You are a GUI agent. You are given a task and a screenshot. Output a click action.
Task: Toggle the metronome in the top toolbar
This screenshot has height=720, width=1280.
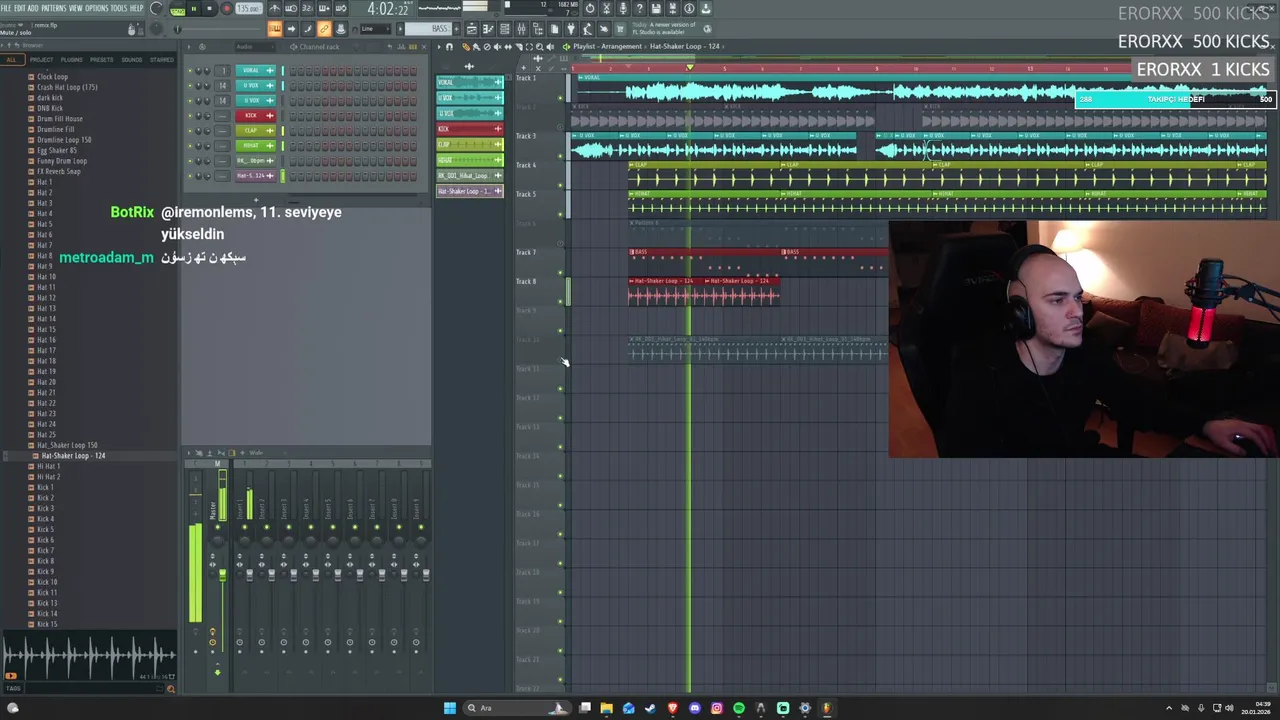click(275, 8)
